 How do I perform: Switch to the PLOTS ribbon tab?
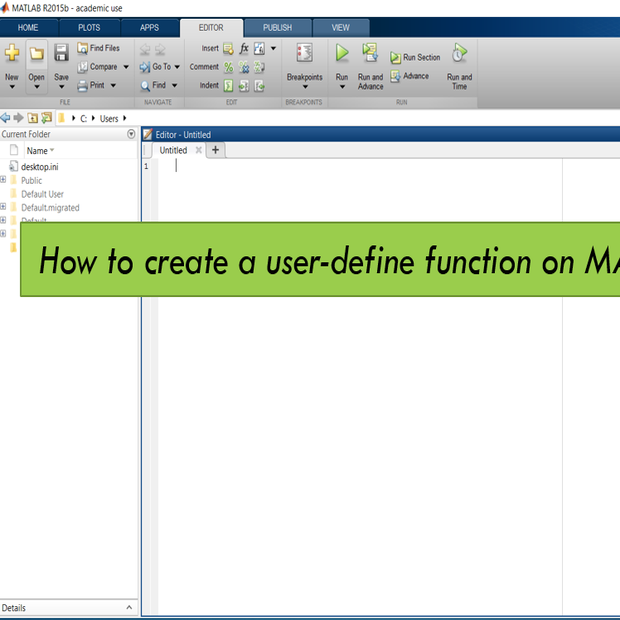89,28
